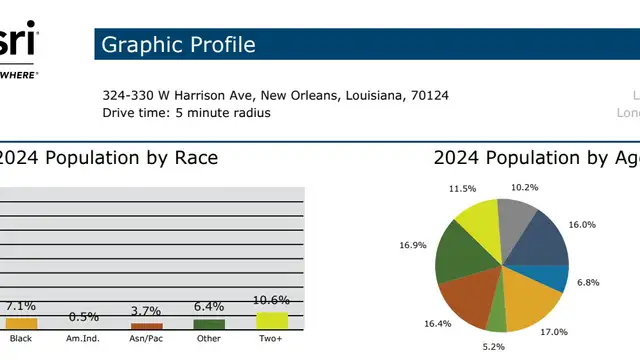Click the Asn/Pac axis label

(x=146, y=338)
